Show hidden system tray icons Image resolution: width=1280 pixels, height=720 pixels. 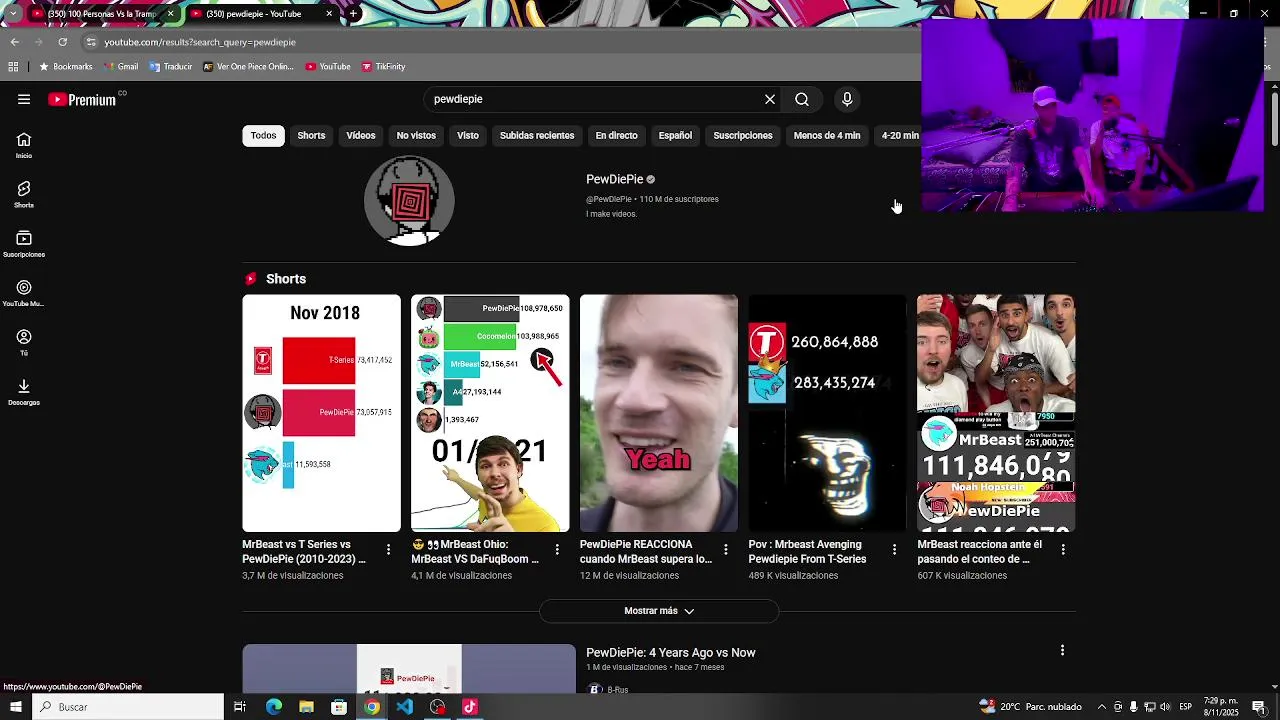pyautogui.click(x=1101, y=707)
